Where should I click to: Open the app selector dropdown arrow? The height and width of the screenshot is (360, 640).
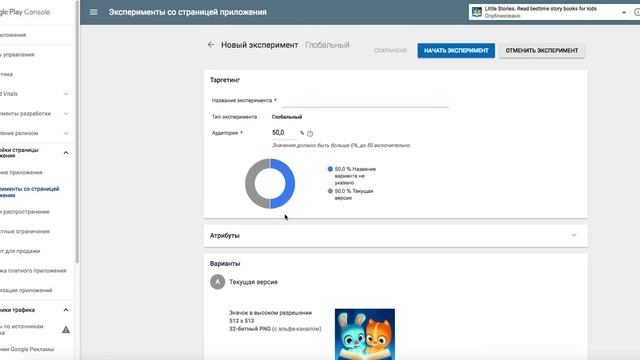624,13
